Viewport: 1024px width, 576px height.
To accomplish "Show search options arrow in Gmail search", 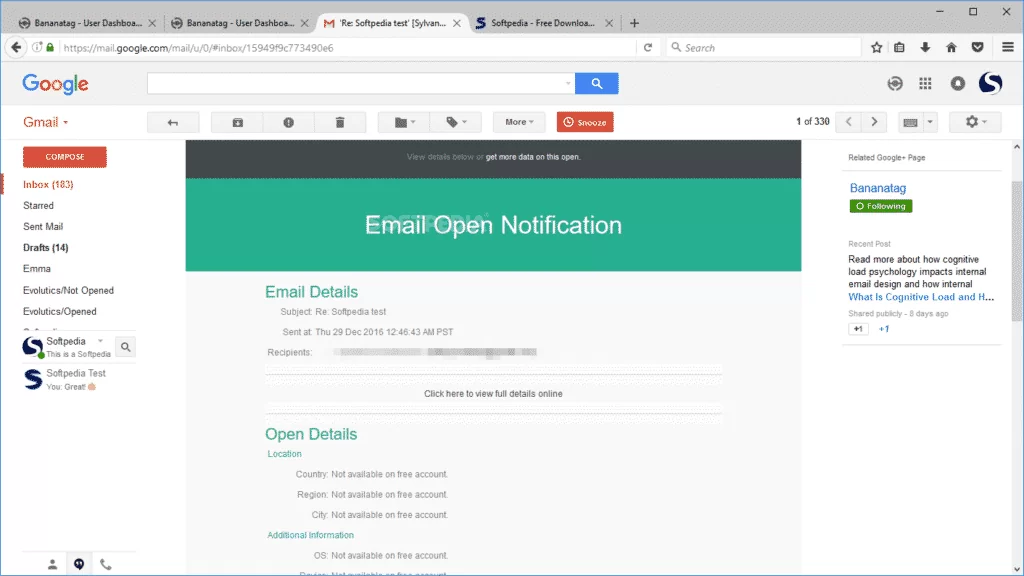I will [568, 84].
